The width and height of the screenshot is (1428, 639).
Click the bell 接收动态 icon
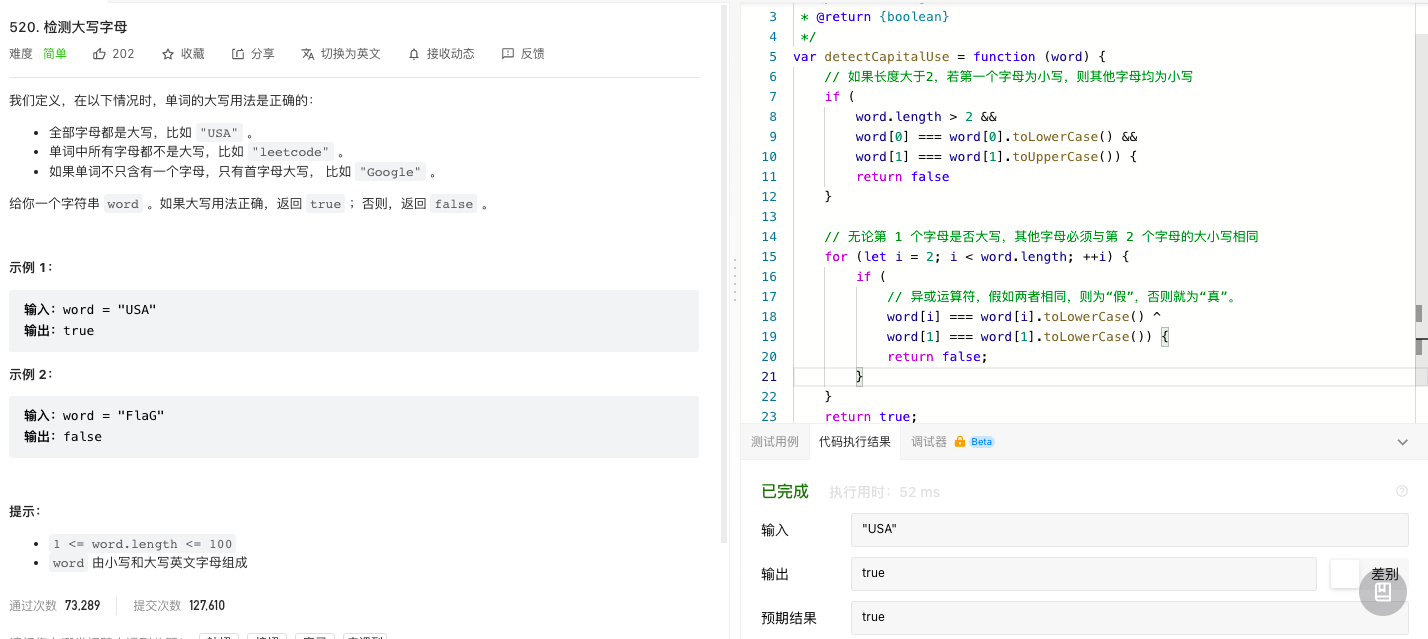coord(414,54)
